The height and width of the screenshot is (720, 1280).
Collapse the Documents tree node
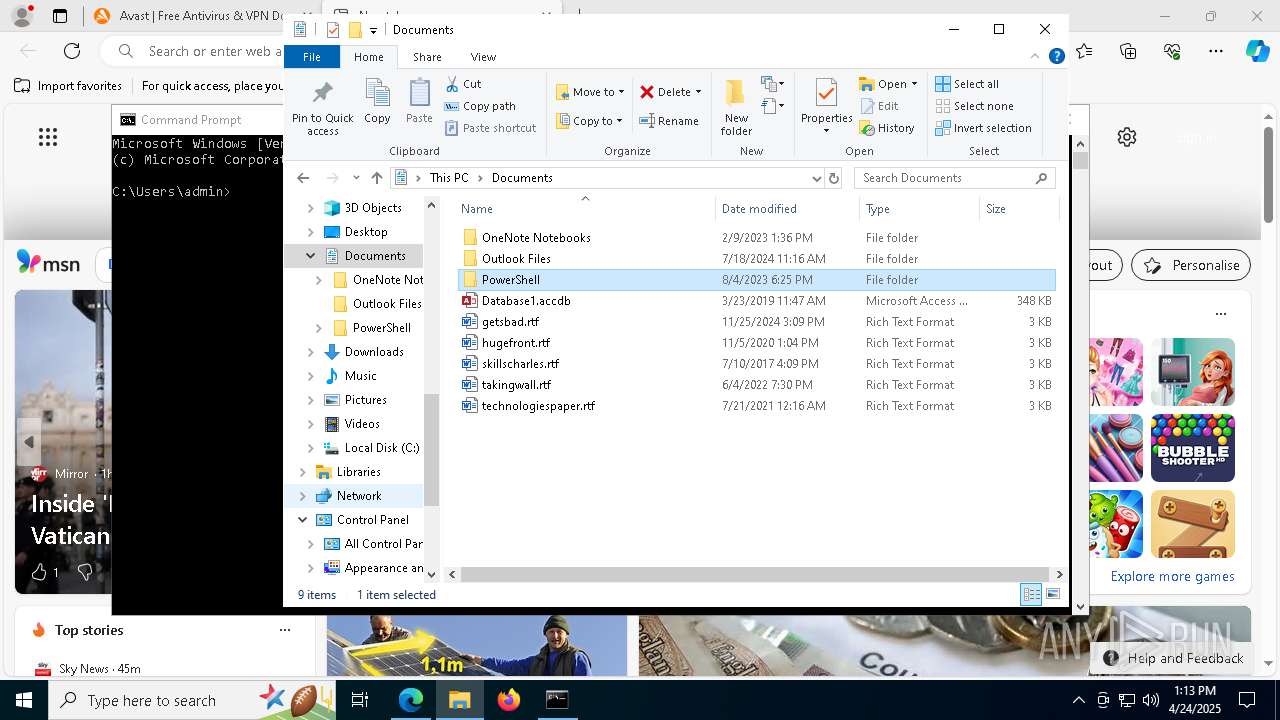coord(310,256)
